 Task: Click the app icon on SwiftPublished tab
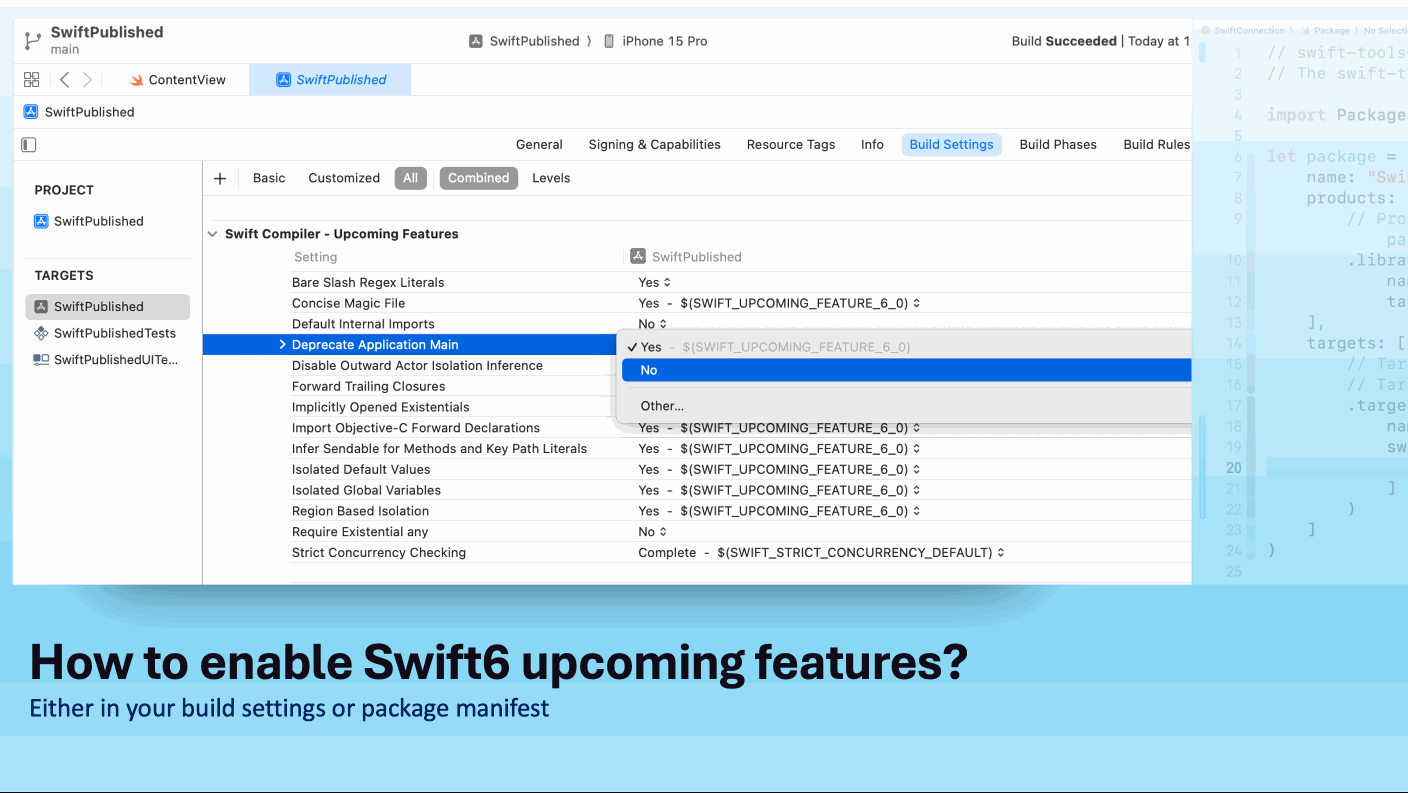click(283, 80)
